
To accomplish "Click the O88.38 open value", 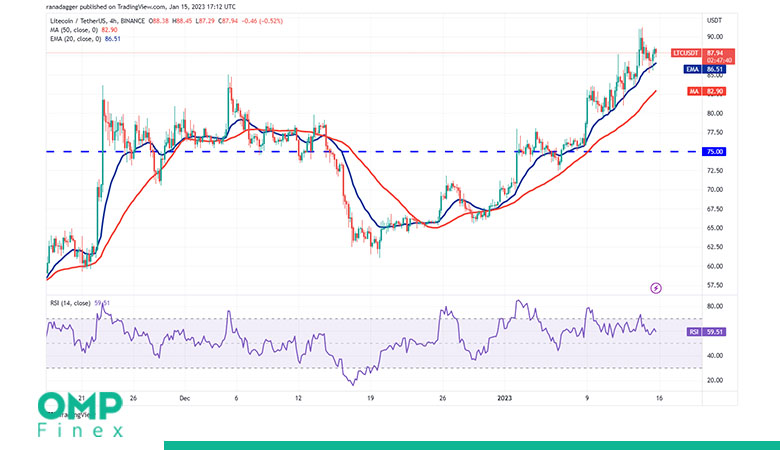I will point(159,21).
